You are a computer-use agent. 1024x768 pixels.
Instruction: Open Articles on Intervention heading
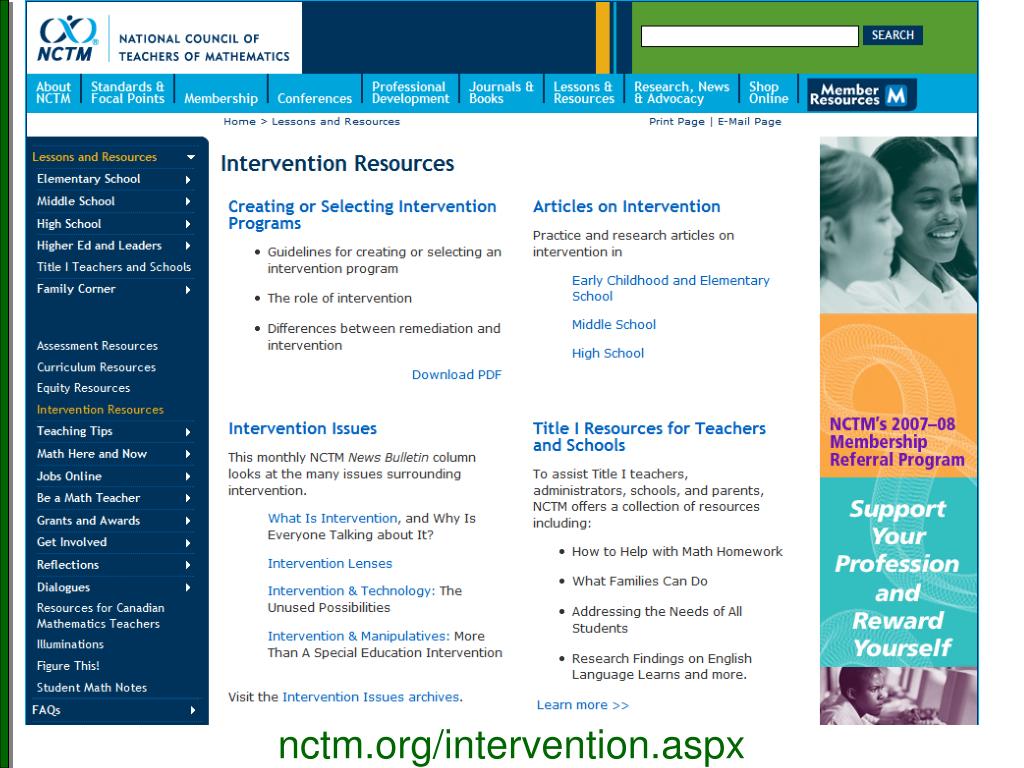point(626,206)
